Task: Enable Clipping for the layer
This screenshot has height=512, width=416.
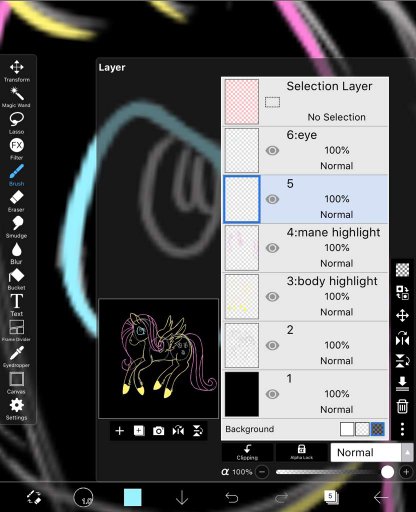Action: point(247,452)
